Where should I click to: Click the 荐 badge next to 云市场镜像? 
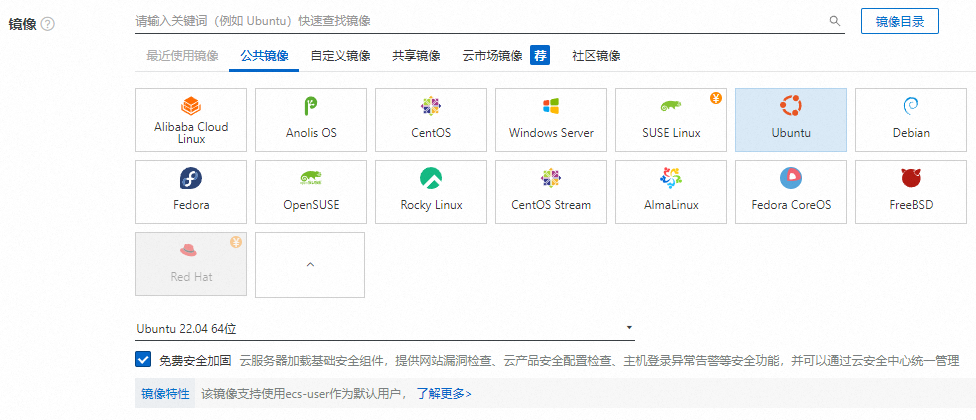(x=540, y=55)
